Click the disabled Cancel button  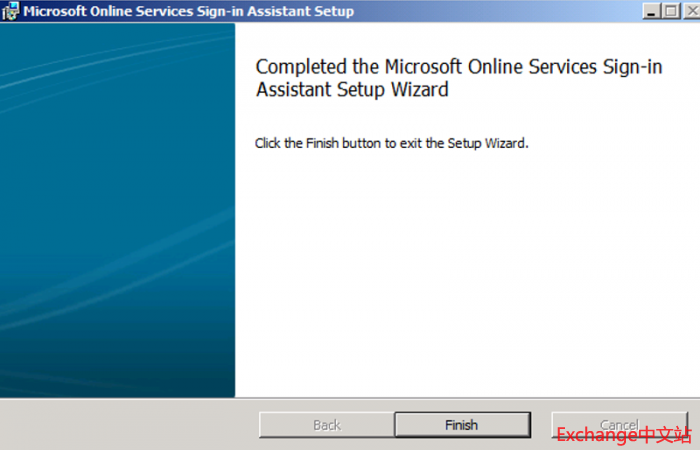point(618,424)
